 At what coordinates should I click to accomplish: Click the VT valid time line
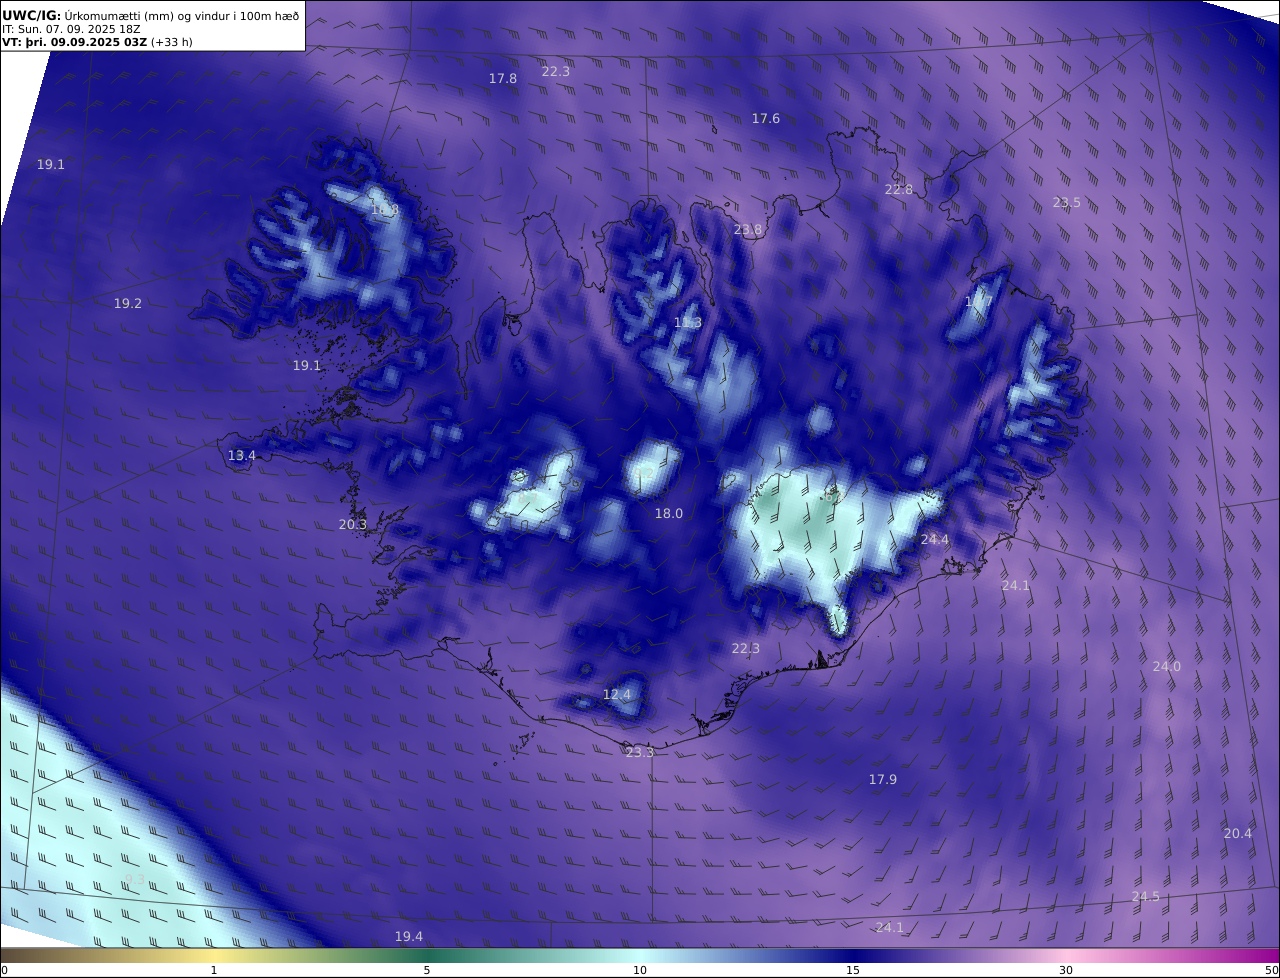coord(97,42)
